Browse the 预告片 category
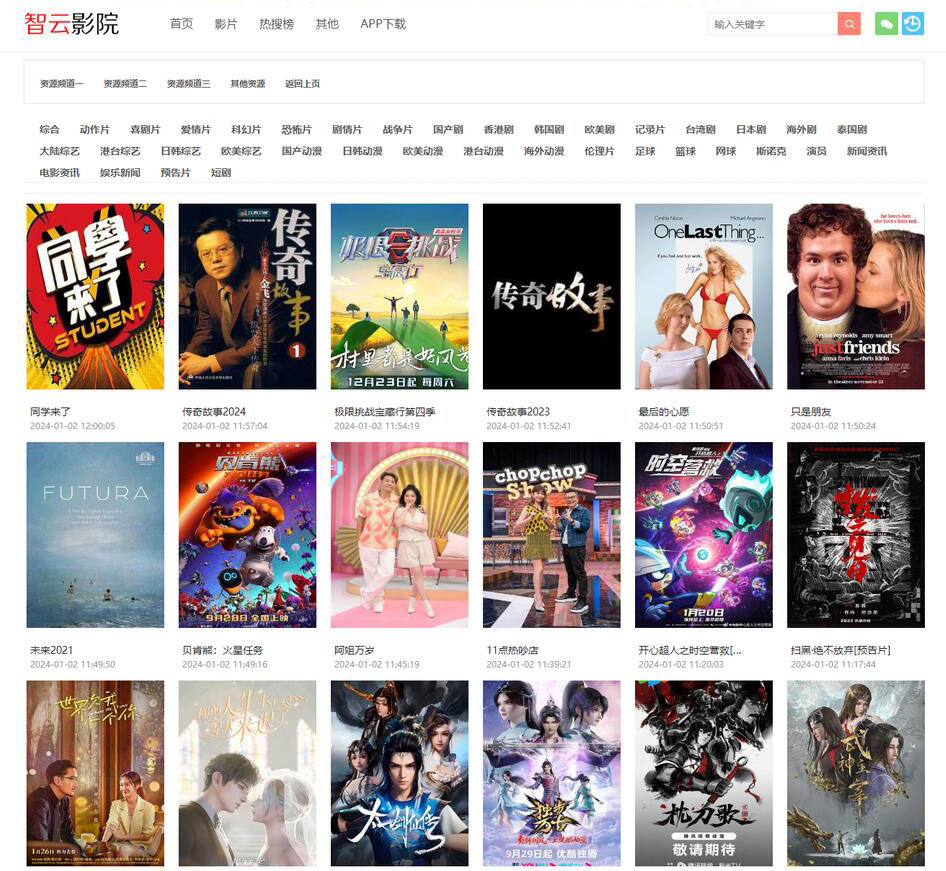Screen dimensions: 946x871 176,173
